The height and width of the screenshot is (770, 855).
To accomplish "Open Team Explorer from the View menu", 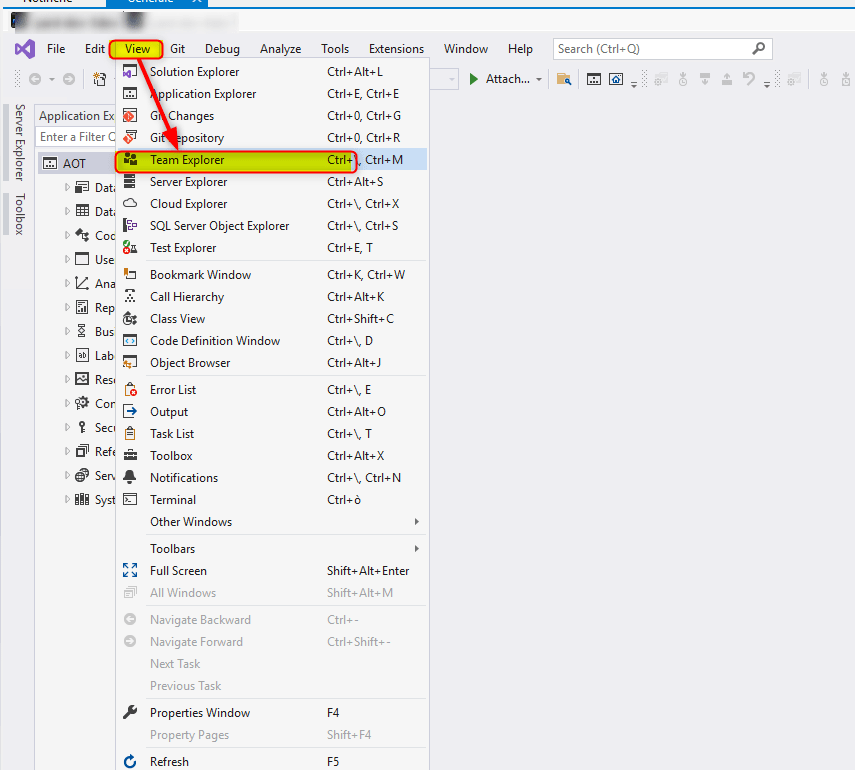I will [x=187, y=160].
